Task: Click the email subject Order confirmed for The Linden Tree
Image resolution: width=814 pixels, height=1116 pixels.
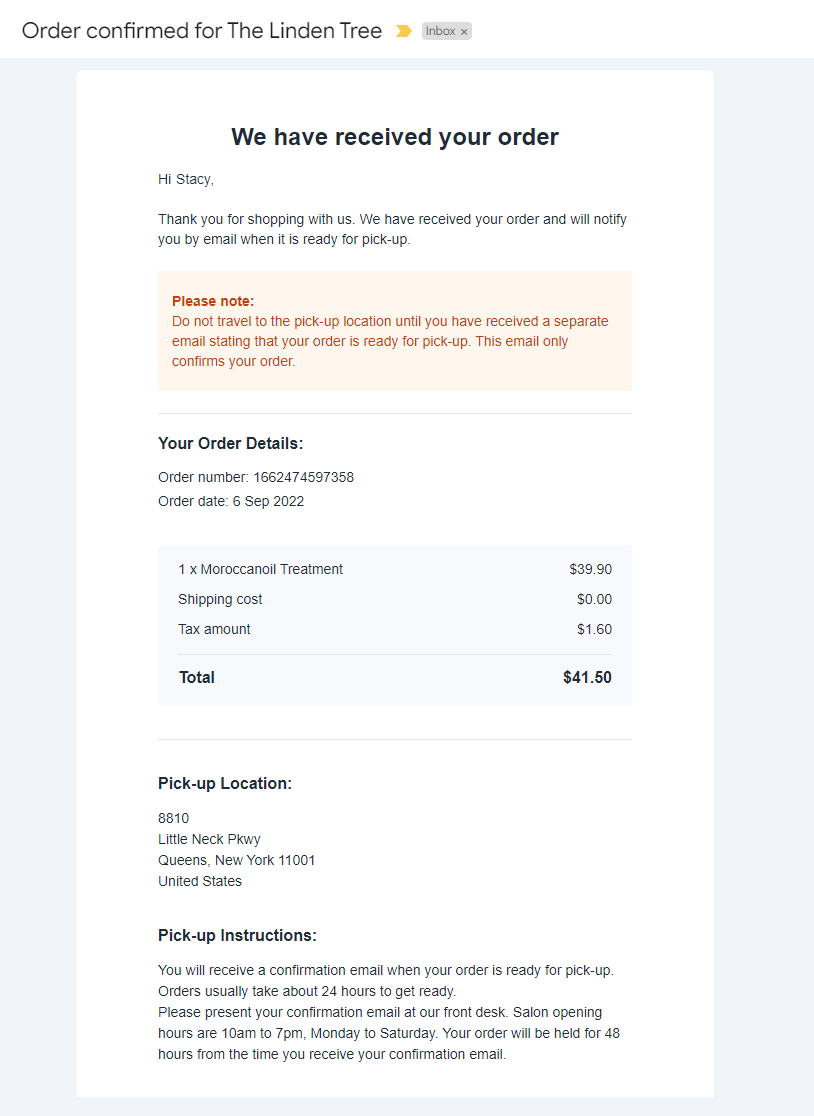Action: pos(201,31)
